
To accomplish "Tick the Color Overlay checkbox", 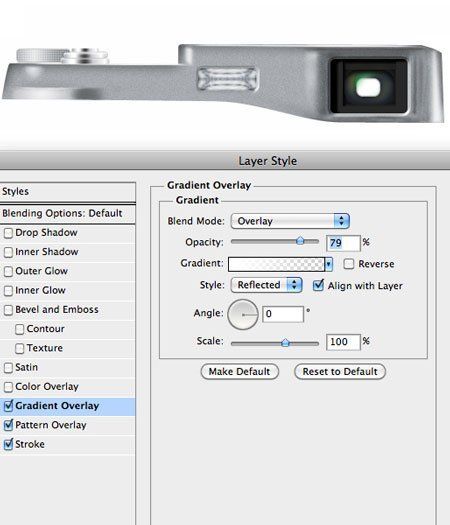I will coord(8,387).
